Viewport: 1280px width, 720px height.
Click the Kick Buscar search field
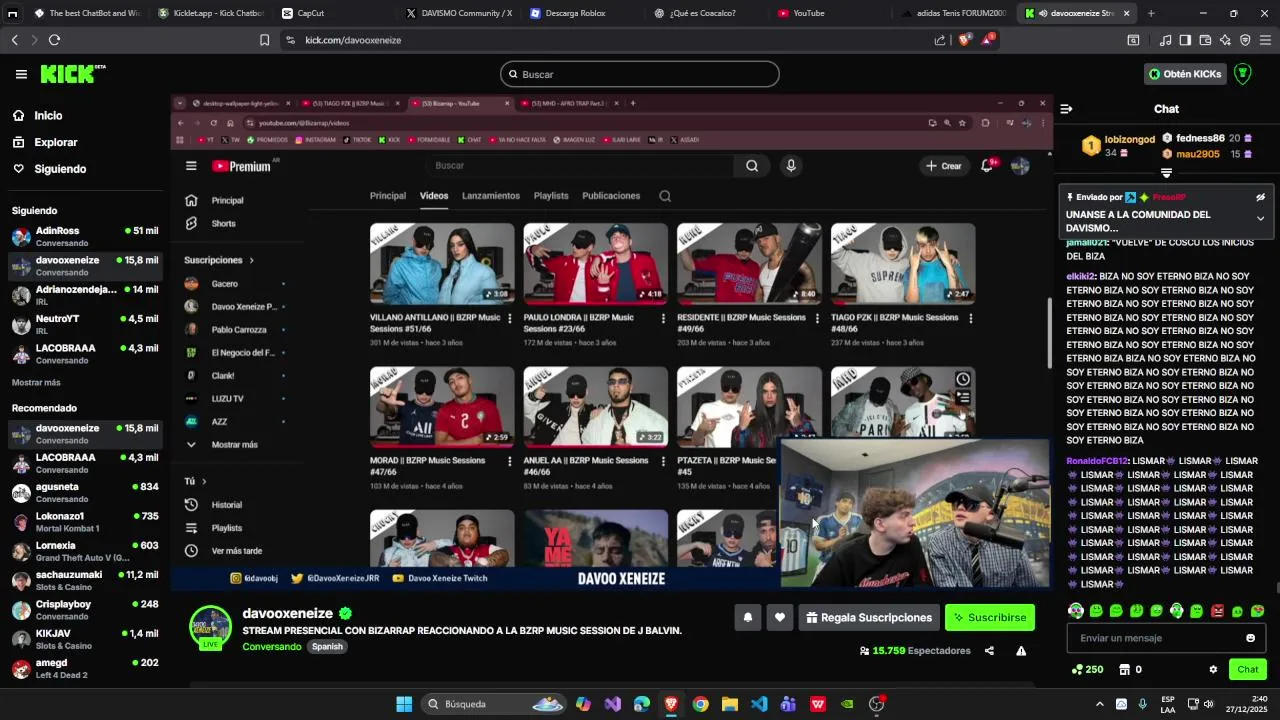click(640, 74)
